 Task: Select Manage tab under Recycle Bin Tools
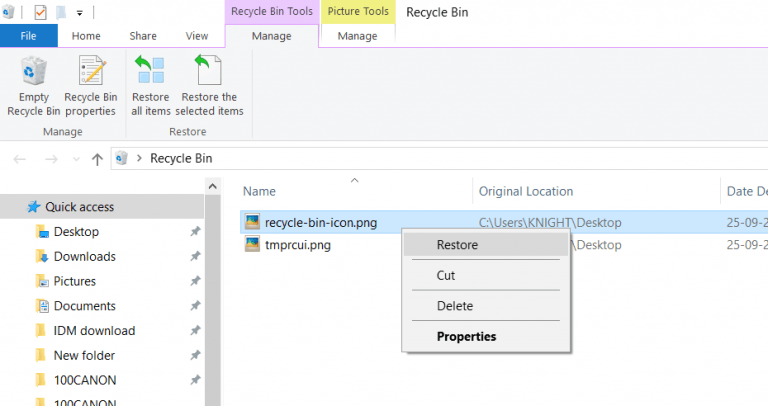[x=271, y=36]
